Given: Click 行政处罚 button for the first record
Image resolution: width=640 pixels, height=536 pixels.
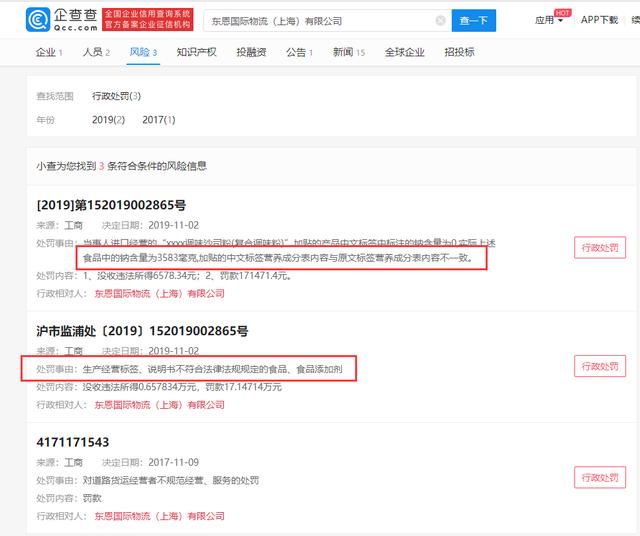Looking at the screenshot, I should click(x=600, y=247).
